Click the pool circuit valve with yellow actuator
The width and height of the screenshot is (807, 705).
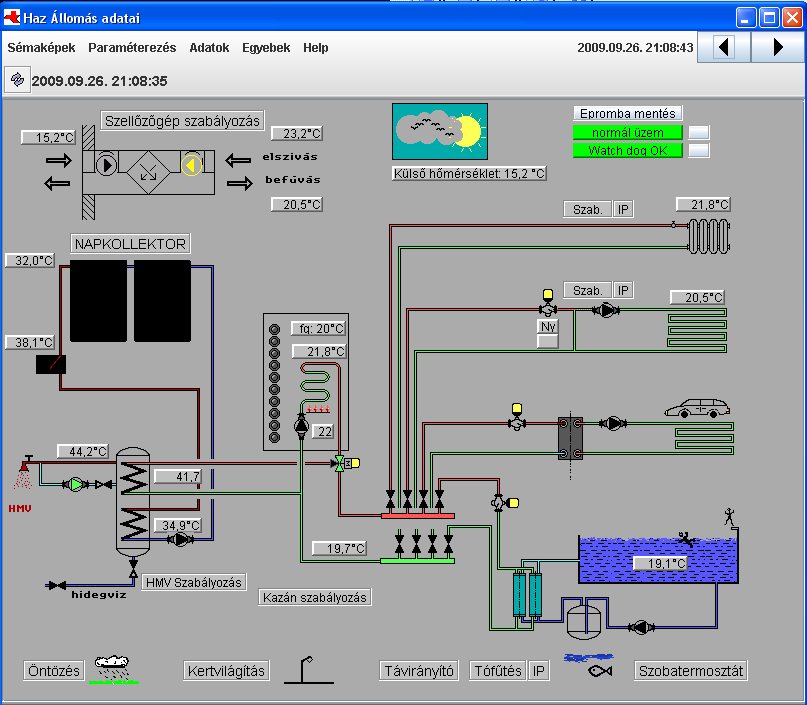tap(505, 503)
